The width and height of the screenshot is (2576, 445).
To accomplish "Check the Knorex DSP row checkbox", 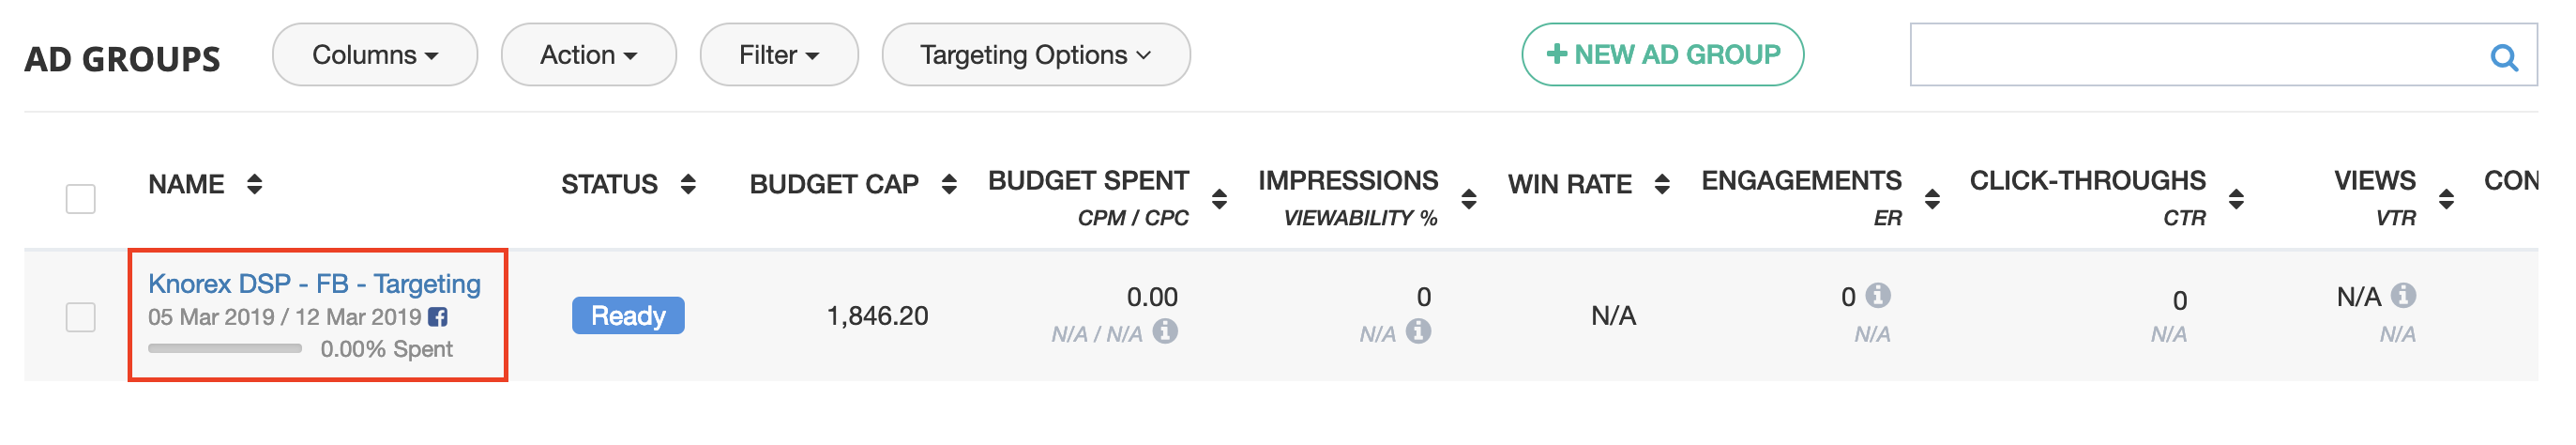I will point(81,317).
